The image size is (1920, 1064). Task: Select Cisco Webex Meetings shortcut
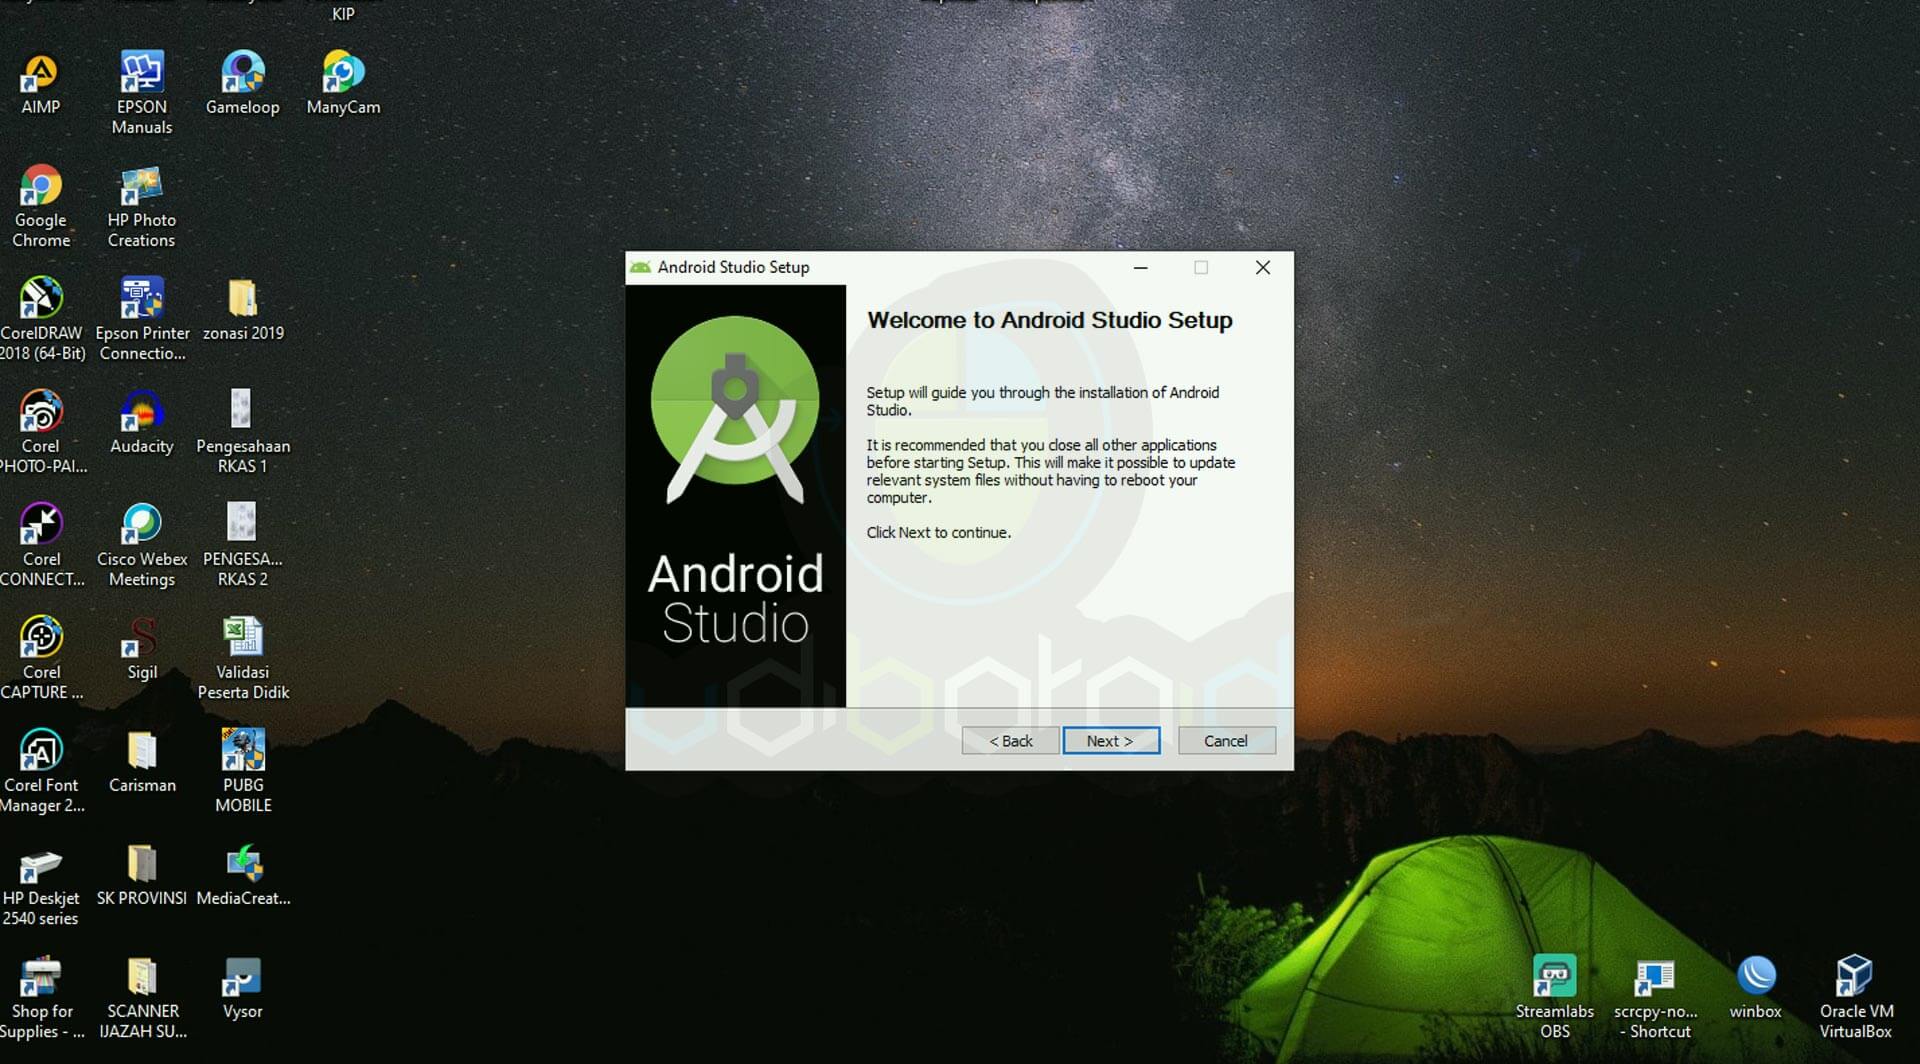pyautogui.click(x=142, y=545)
